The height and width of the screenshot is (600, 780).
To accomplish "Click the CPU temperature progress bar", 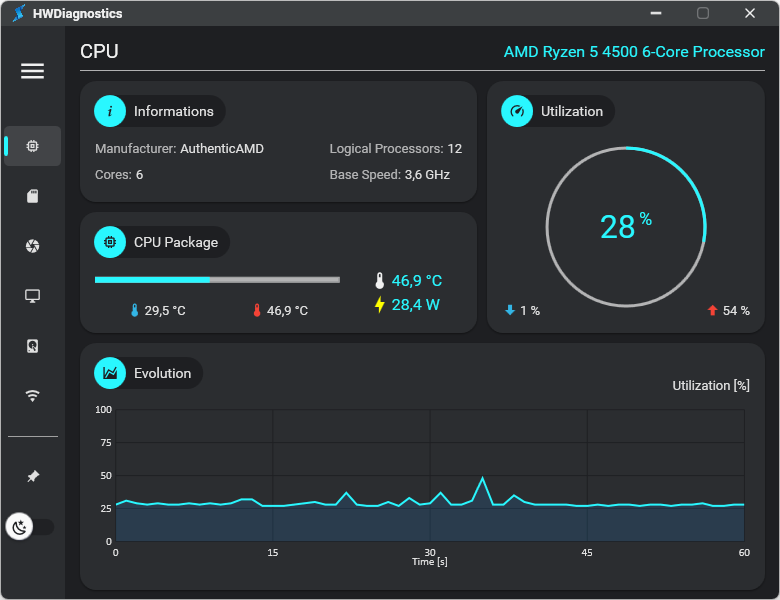I will 217,280.
